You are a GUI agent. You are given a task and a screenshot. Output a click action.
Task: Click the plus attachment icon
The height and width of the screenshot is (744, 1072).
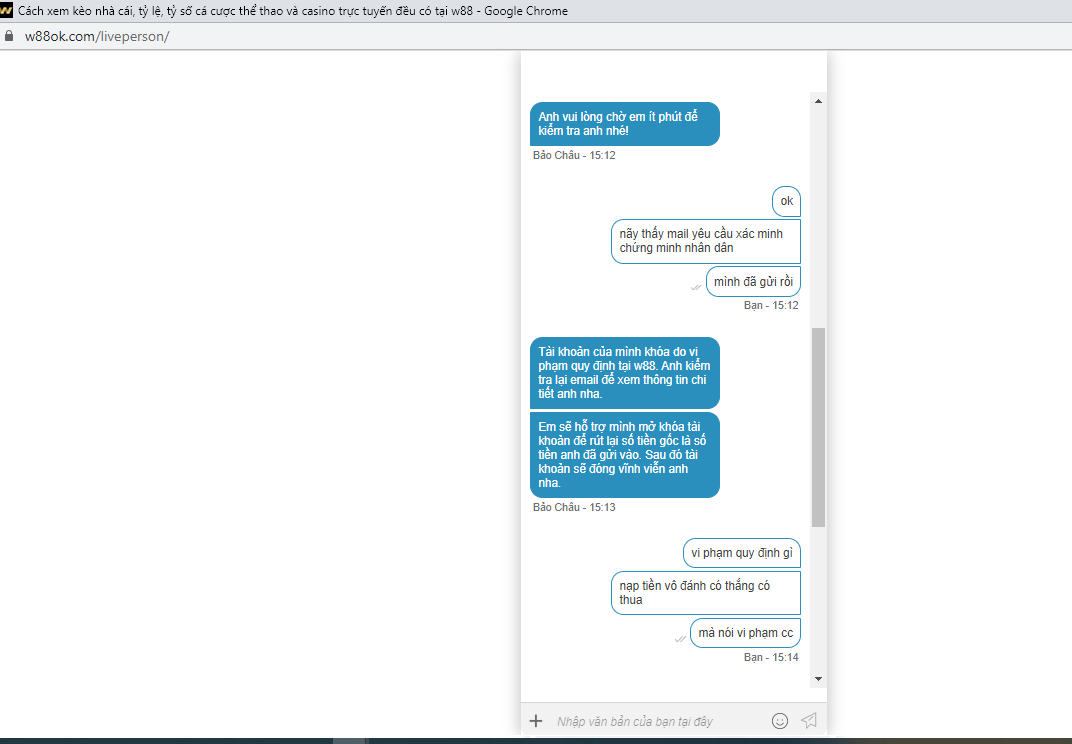click(x=535, y=721)
